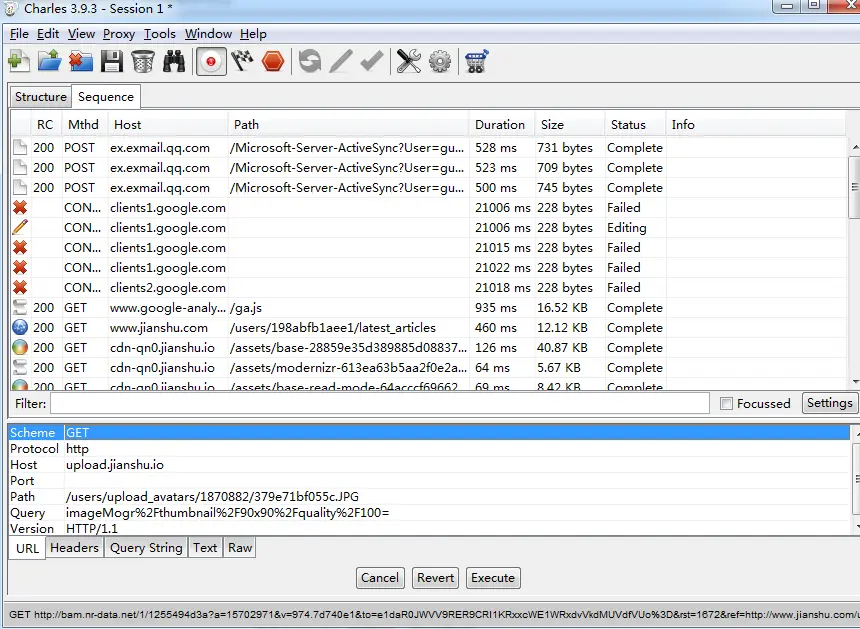
Task: Switch to the Query String tab
Action: tap(146, 548)
